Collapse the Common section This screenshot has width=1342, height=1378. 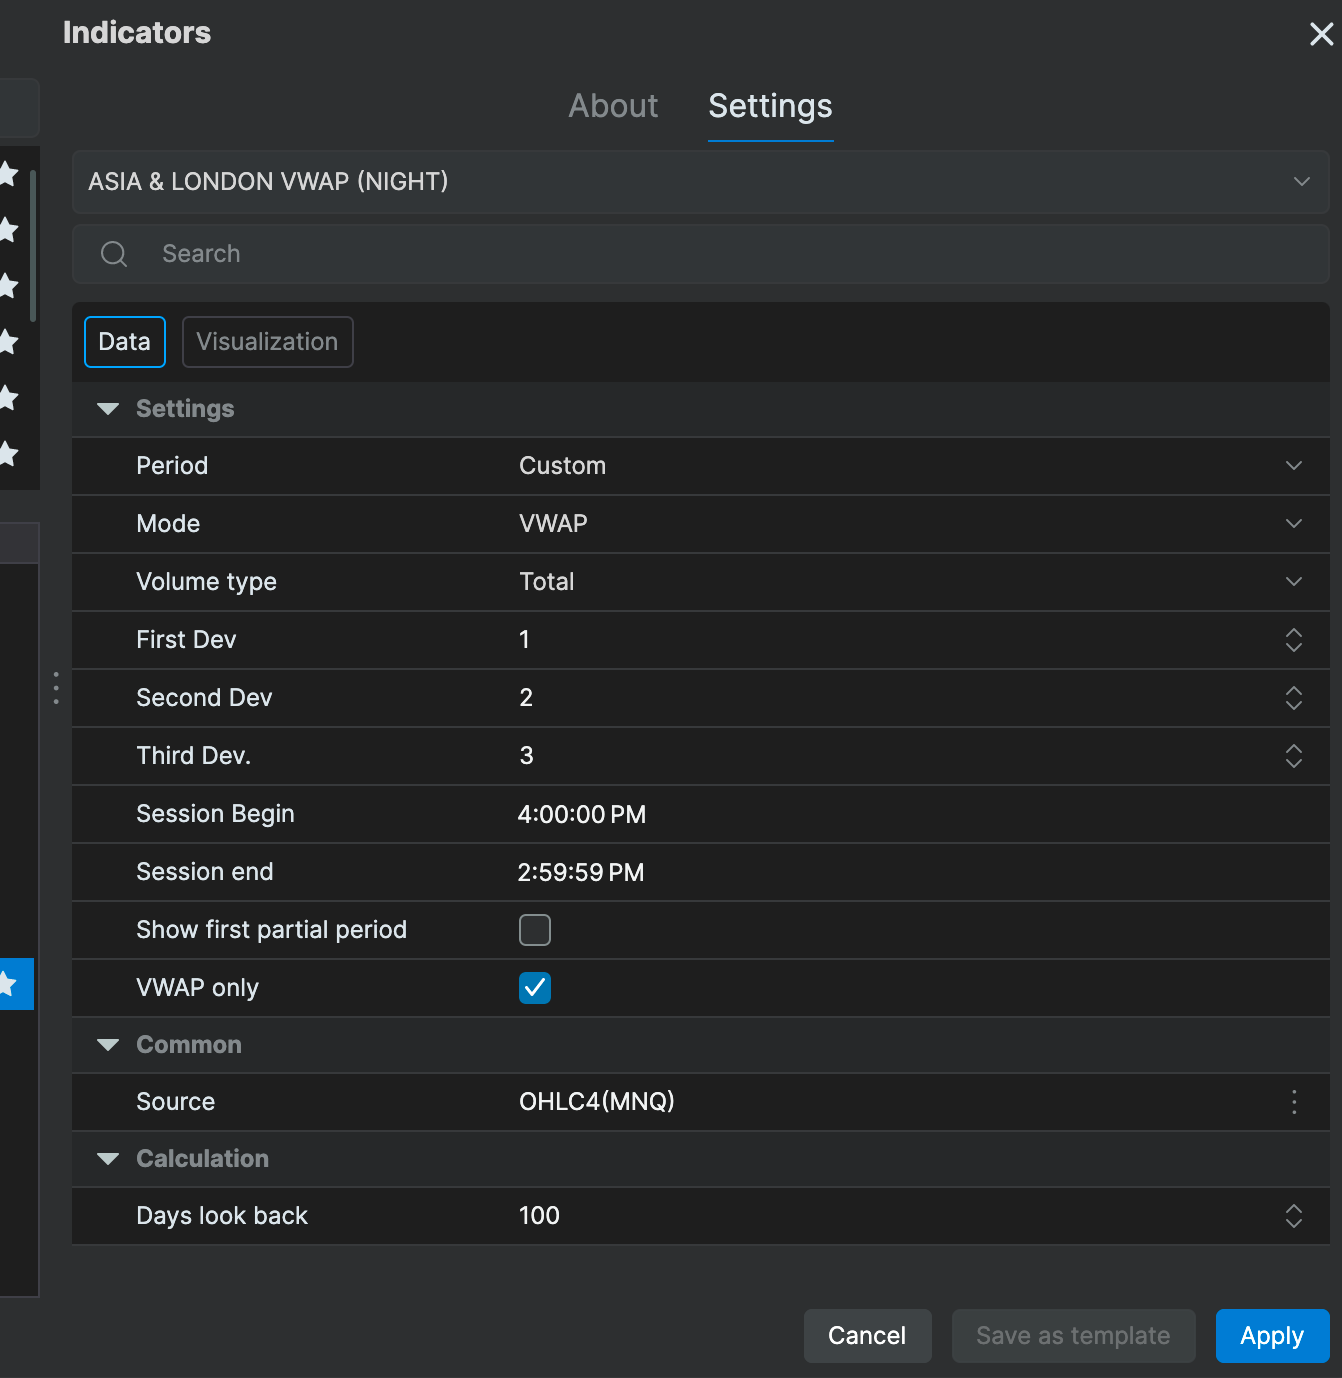pos(108,1045)
